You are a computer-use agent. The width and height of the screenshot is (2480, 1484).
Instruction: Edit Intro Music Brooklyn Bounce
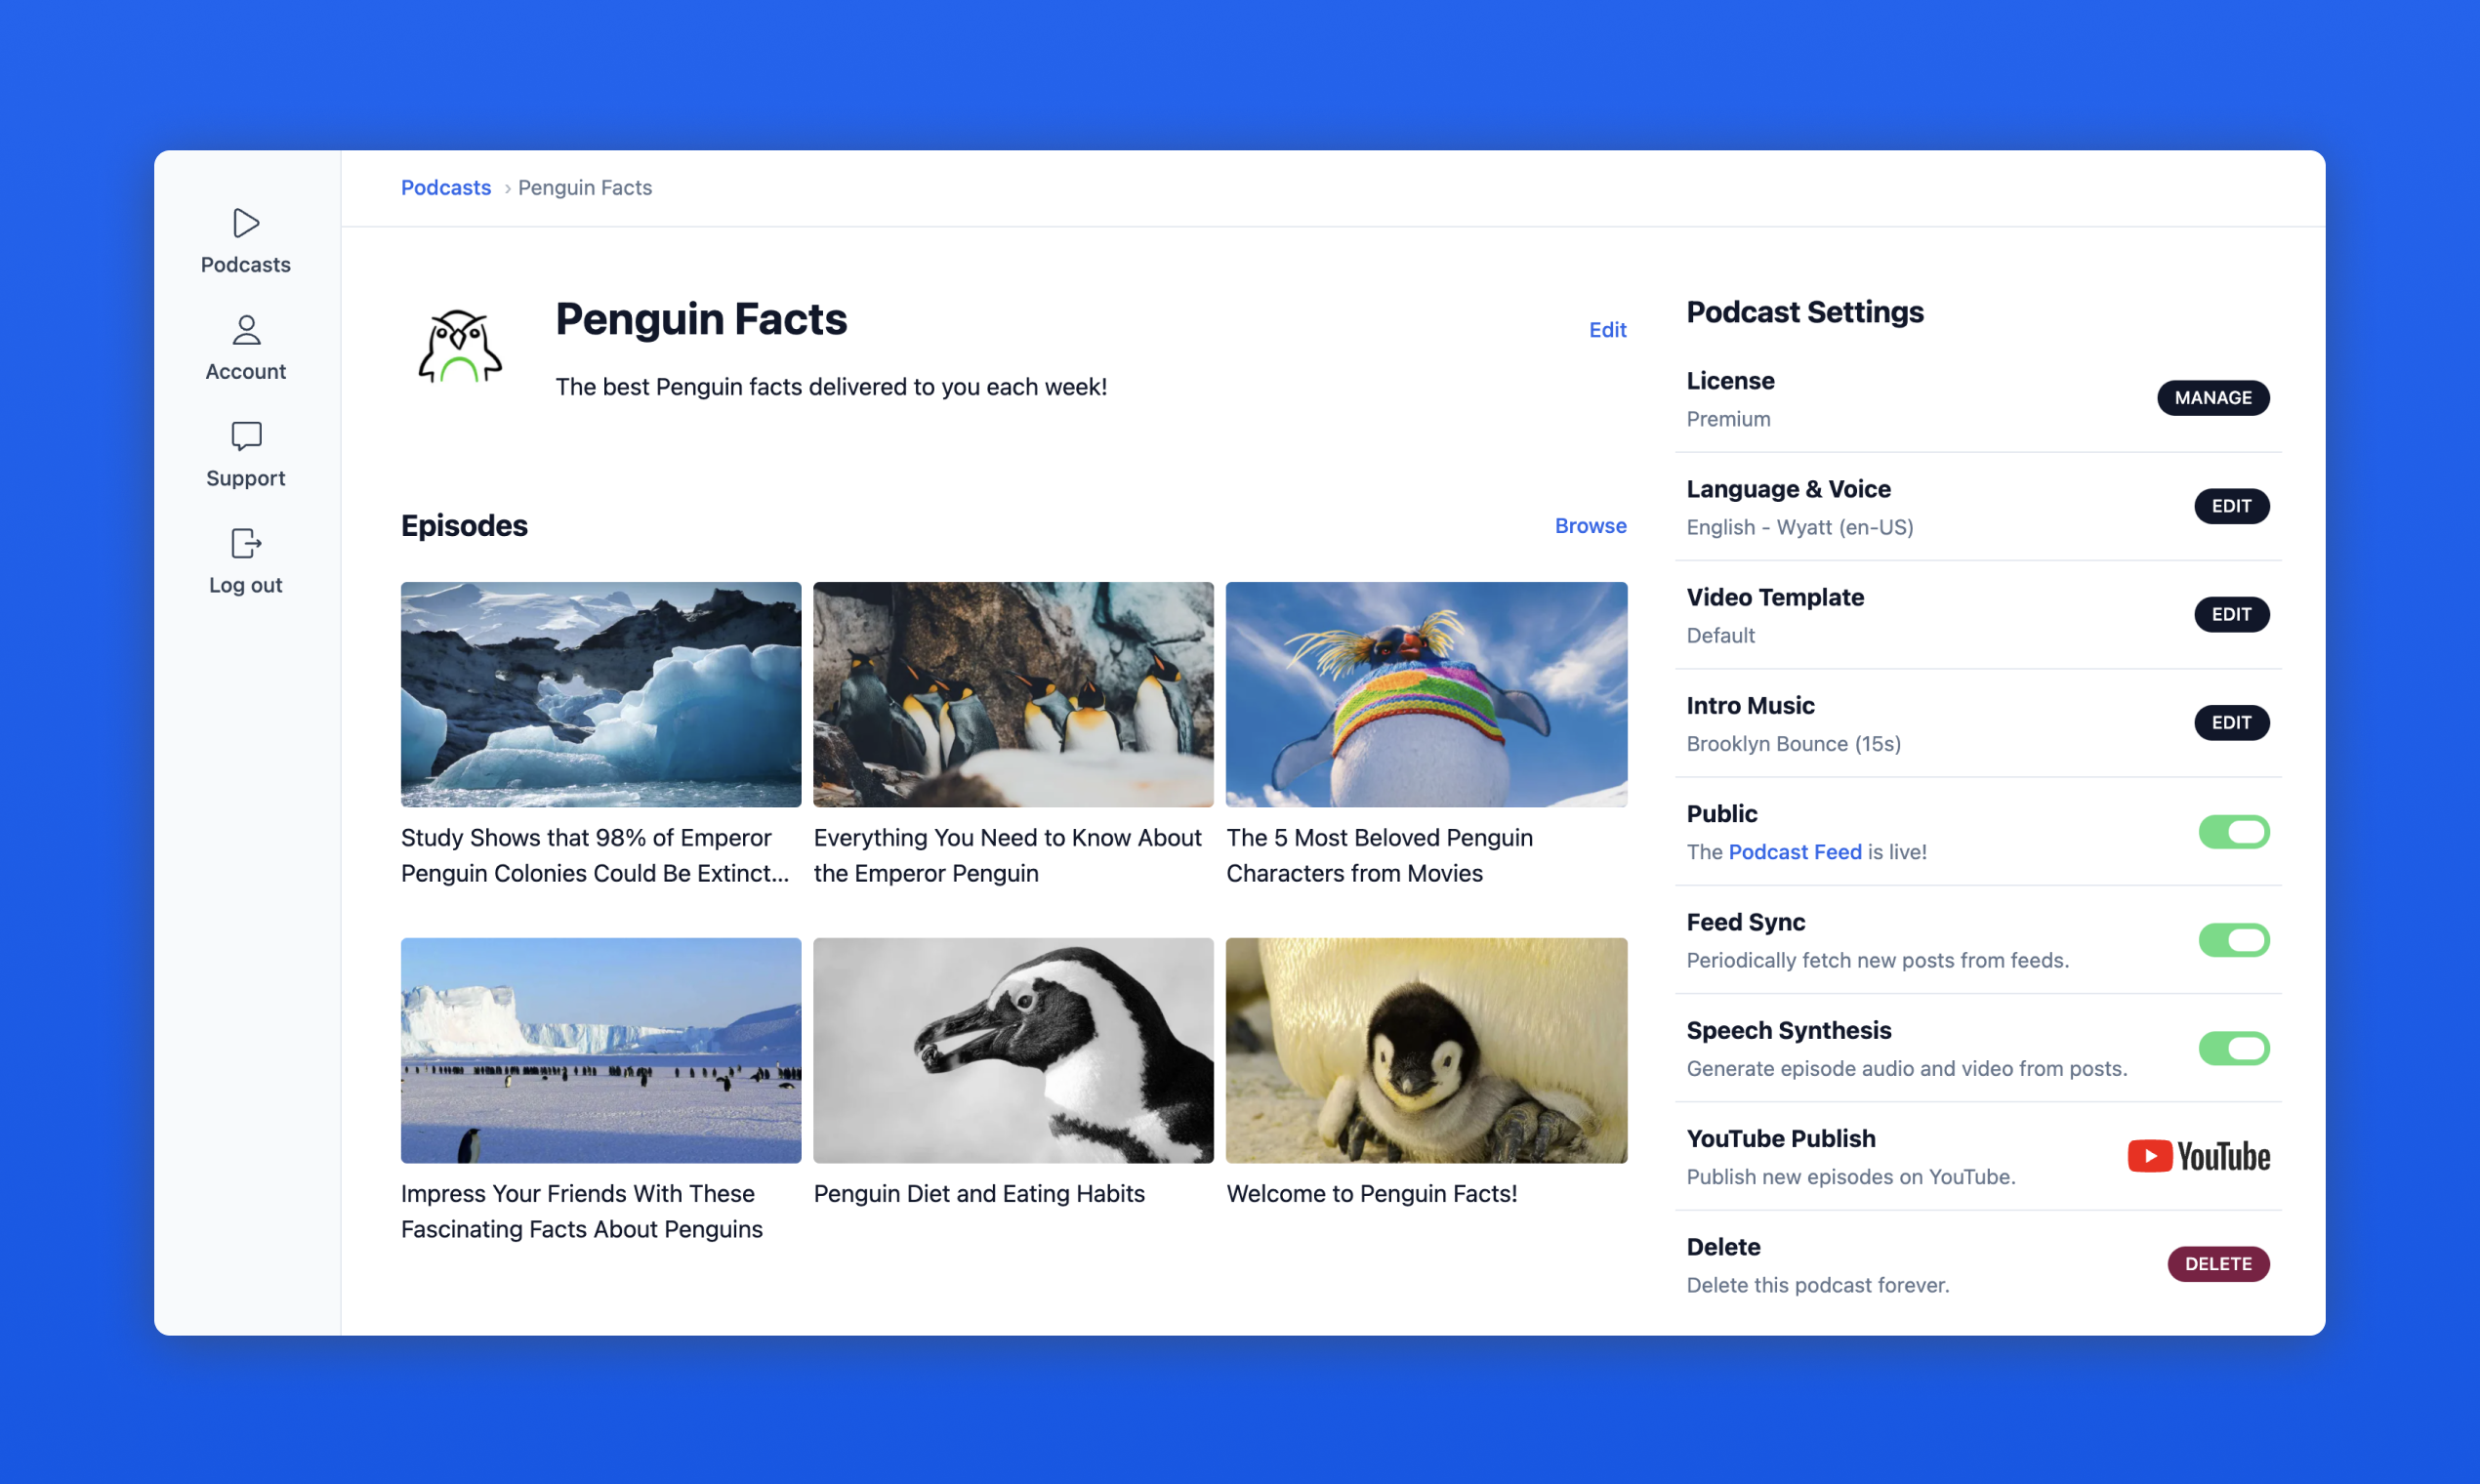point(2231,723)
